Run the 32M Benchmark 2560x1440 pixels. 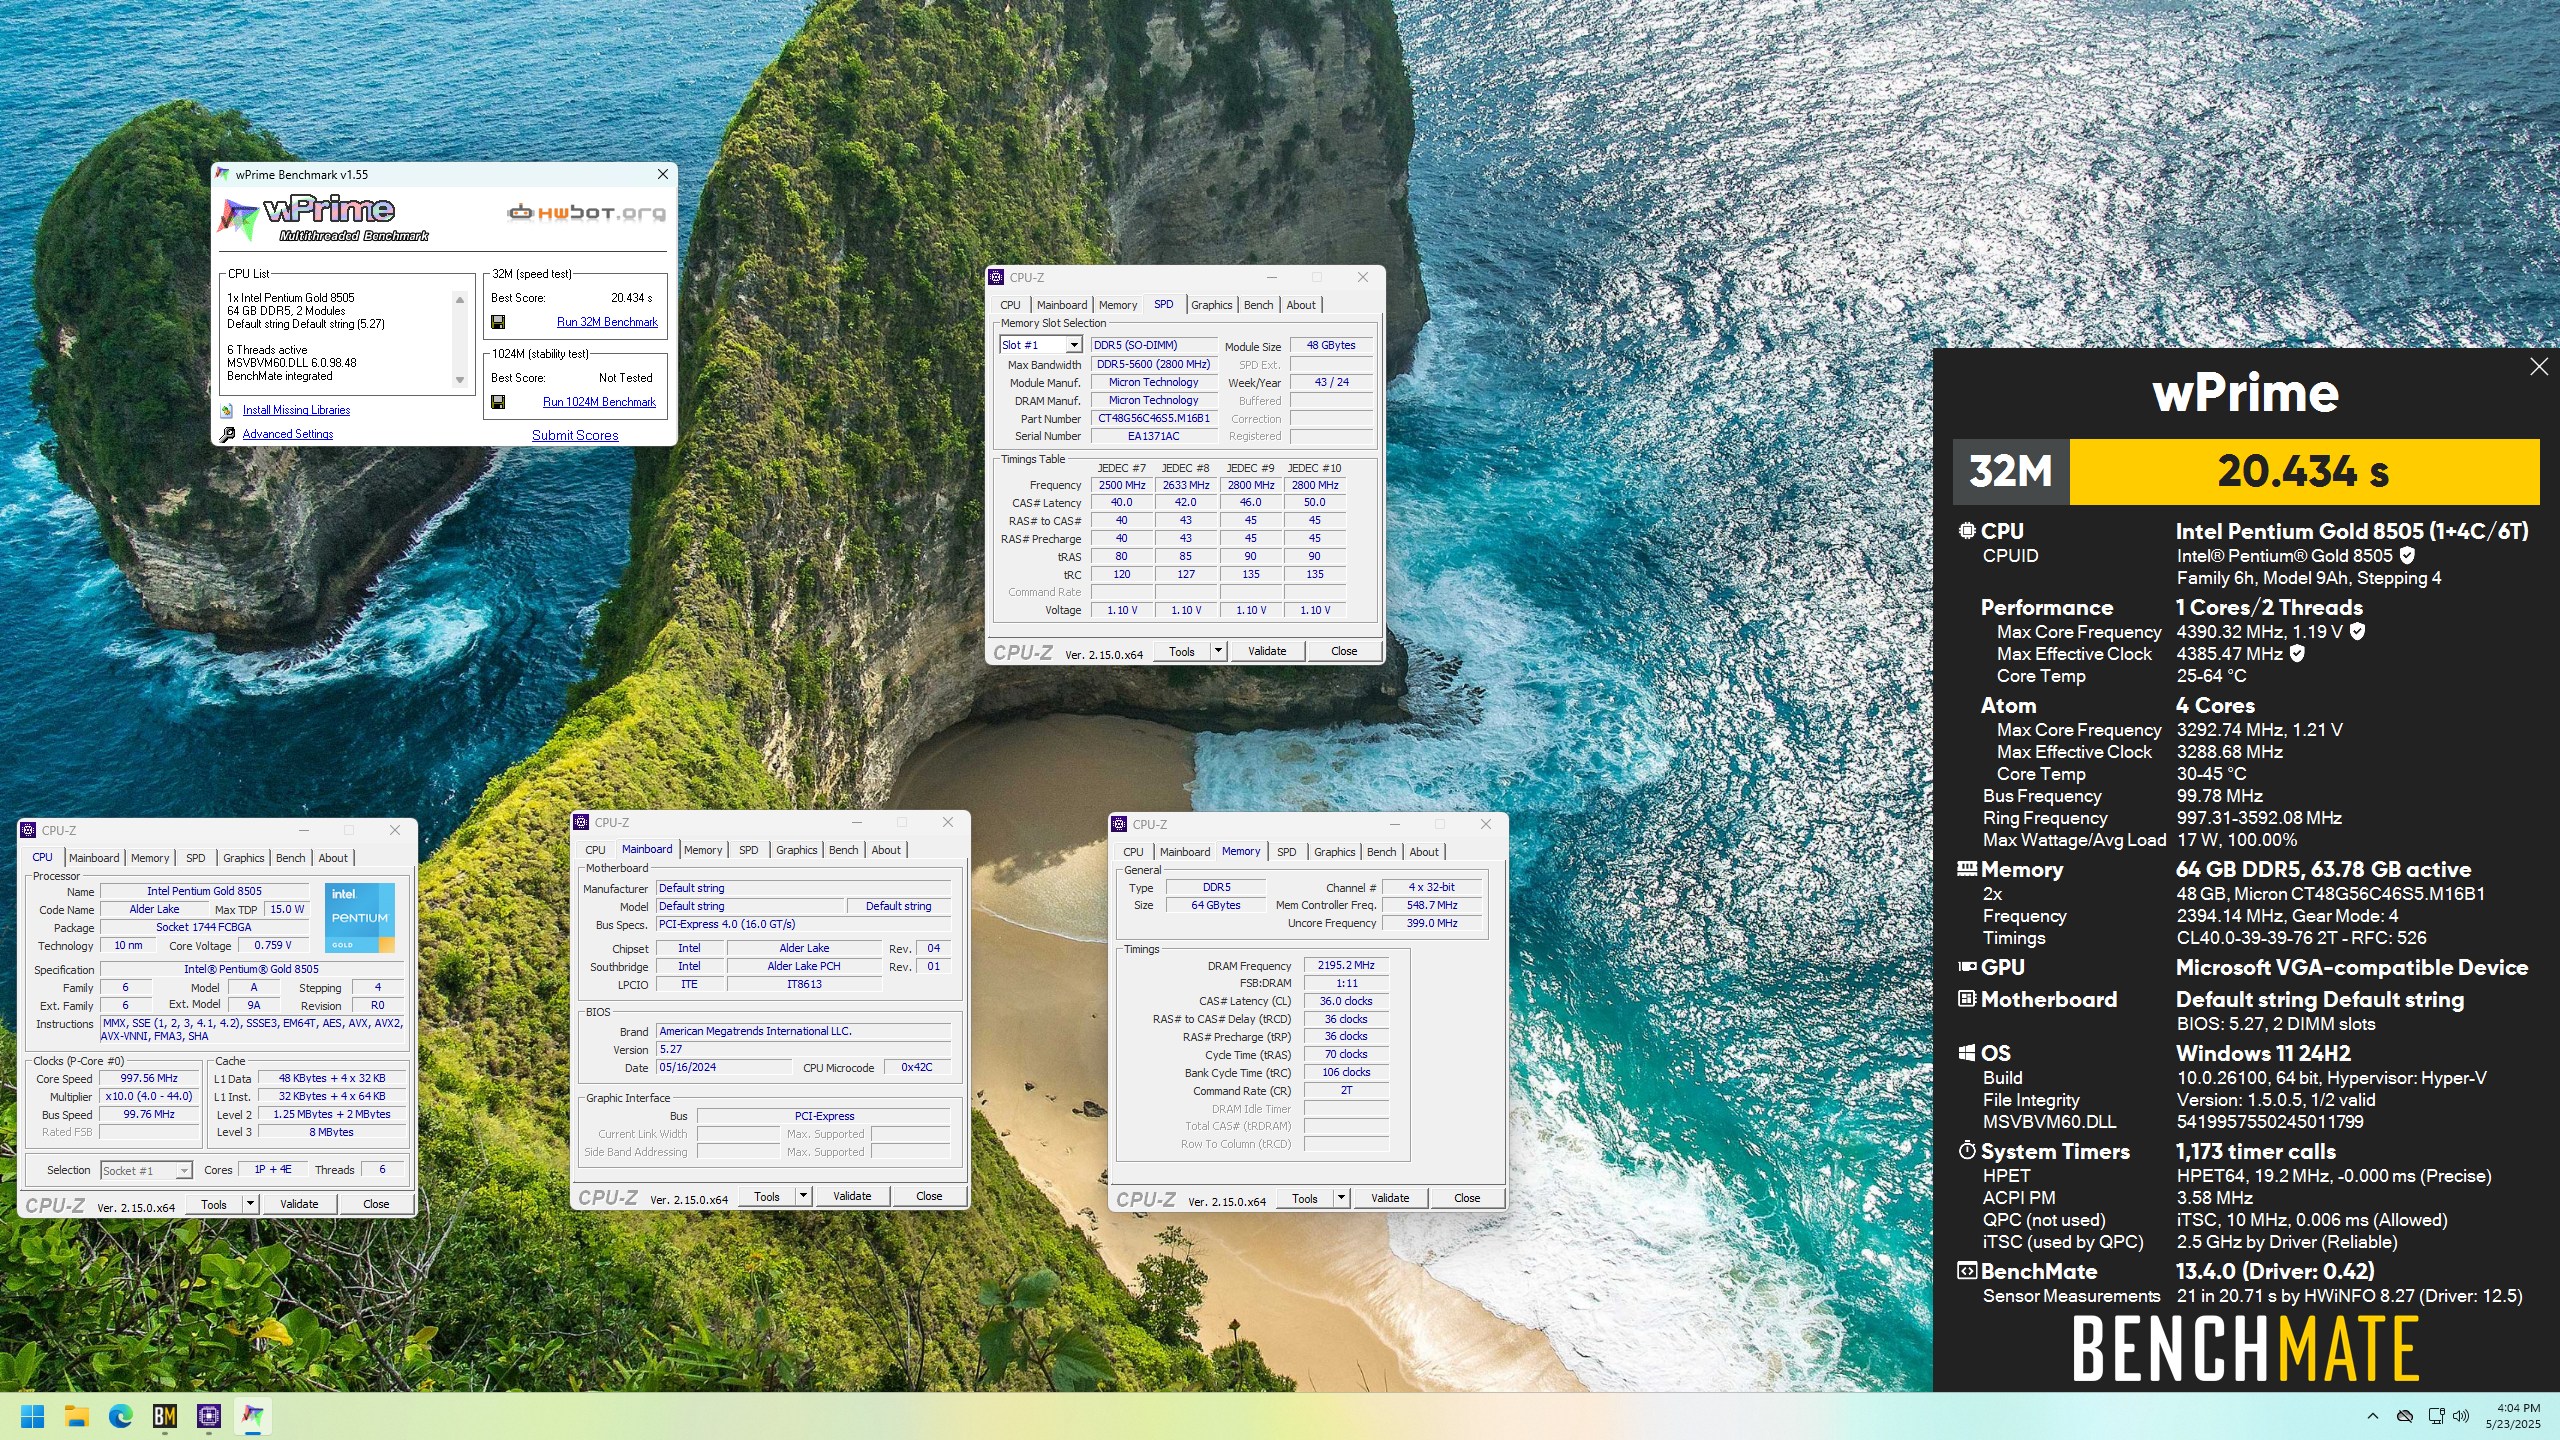(607, 322)
